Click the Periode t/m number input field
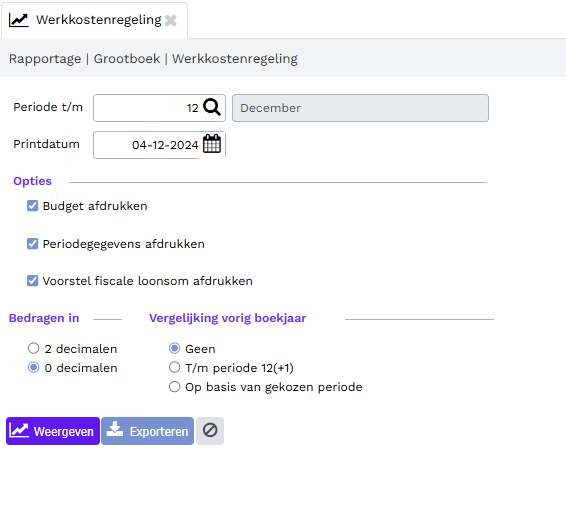This screenshot has width=566, height=532. [147, 108]
